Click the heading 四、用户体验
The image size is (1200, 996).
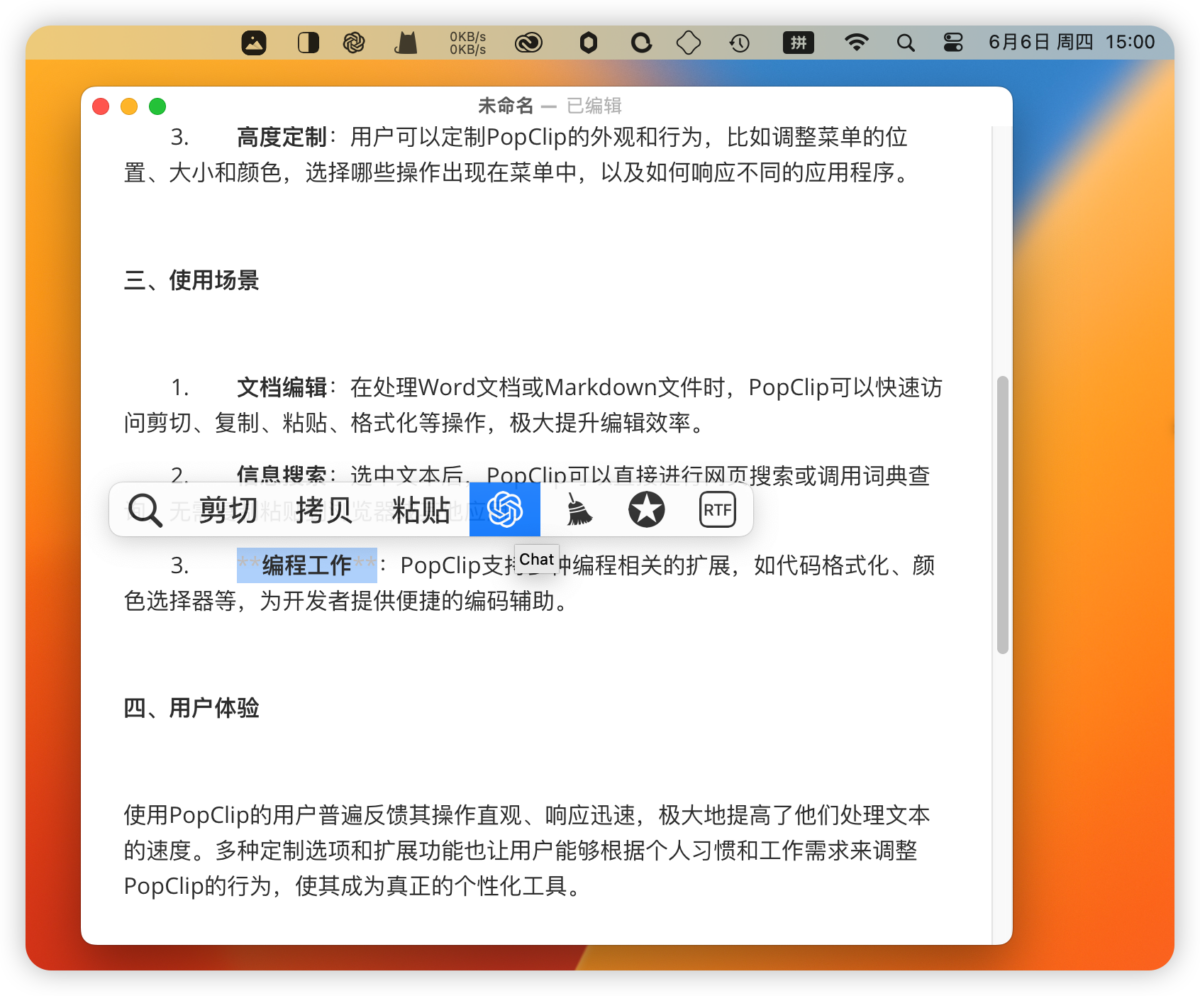192,708
